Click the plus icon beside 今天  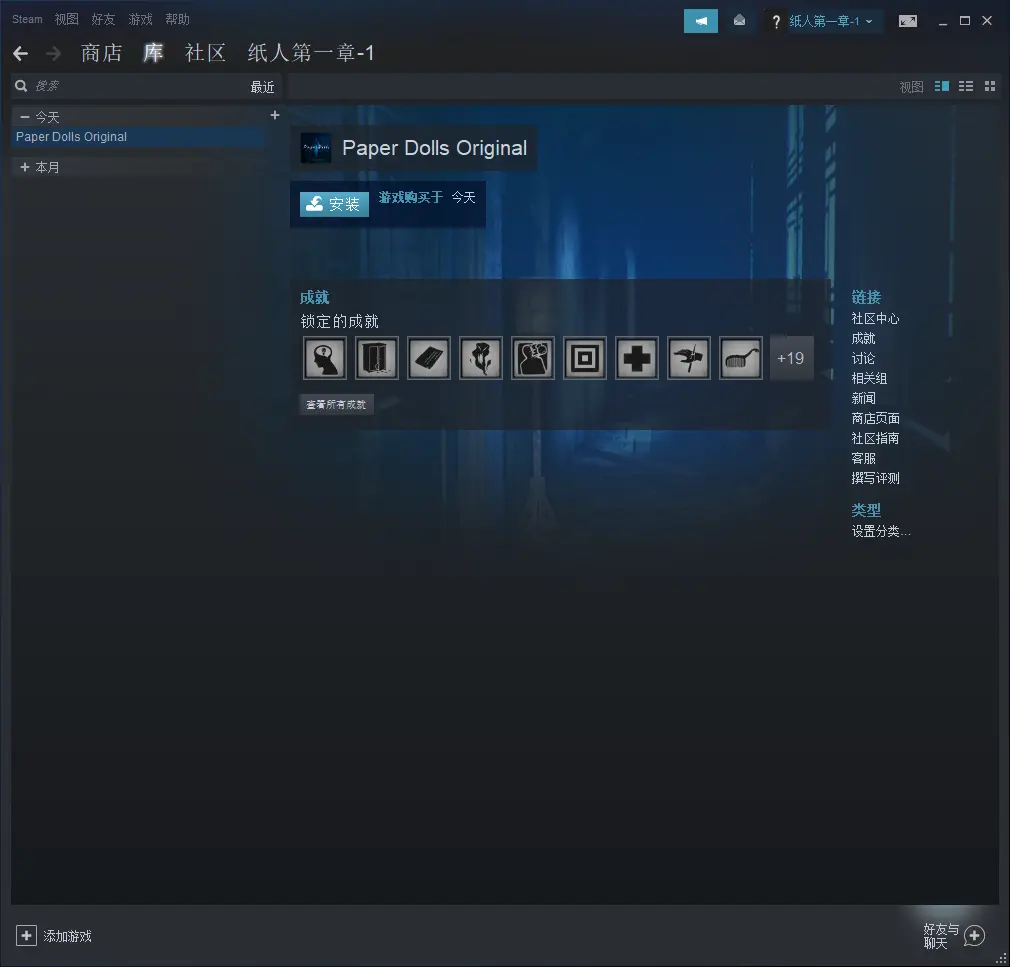coord(275,115)
